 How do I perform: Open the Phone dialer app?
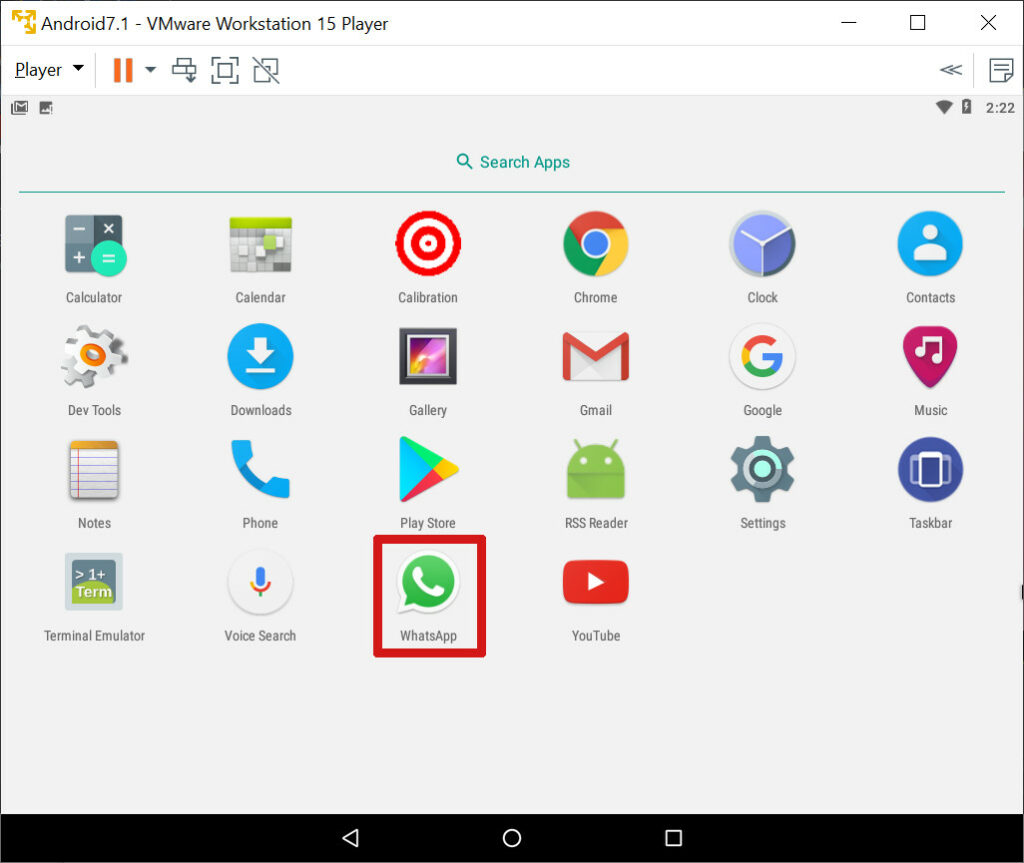pos(260,470)
